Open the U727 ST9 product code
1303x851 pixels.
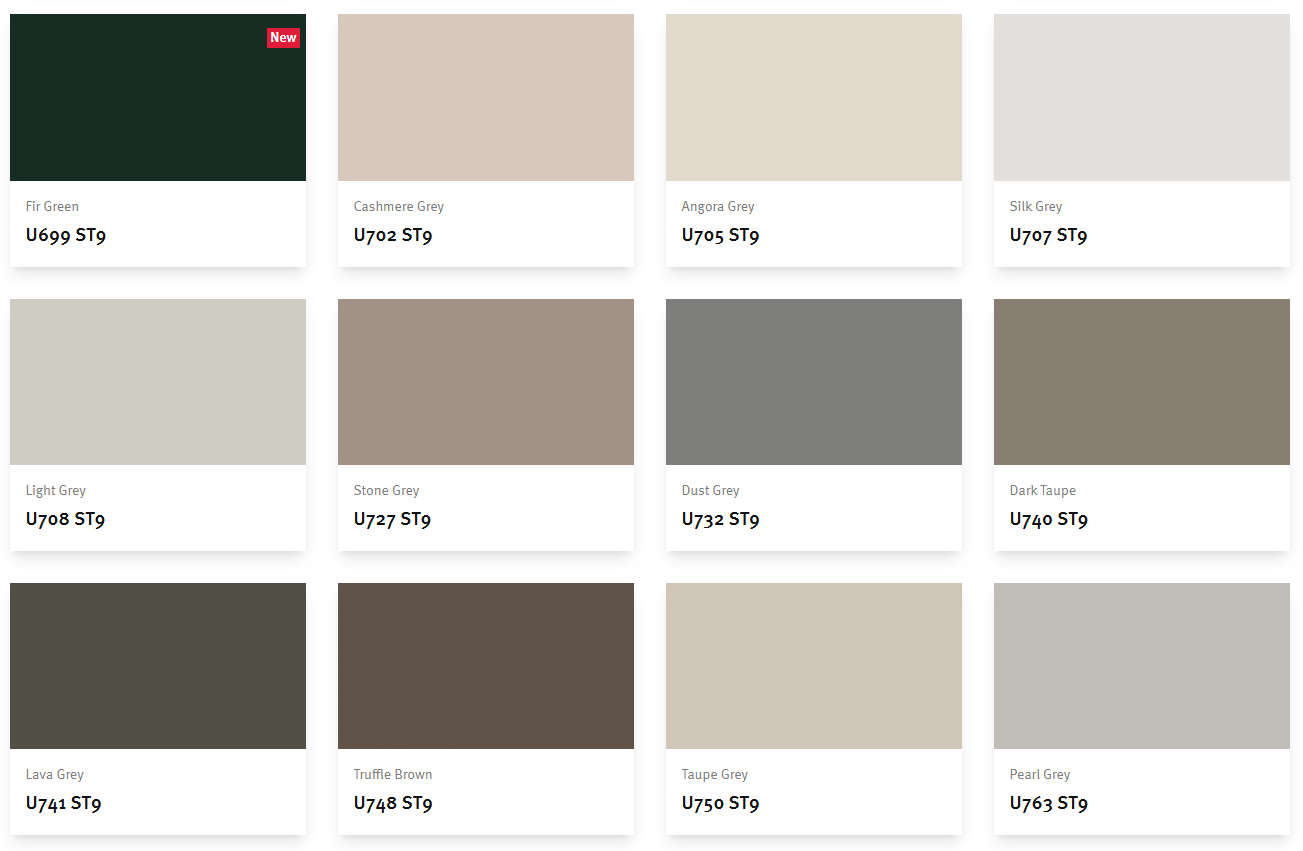tap(393, 520)
